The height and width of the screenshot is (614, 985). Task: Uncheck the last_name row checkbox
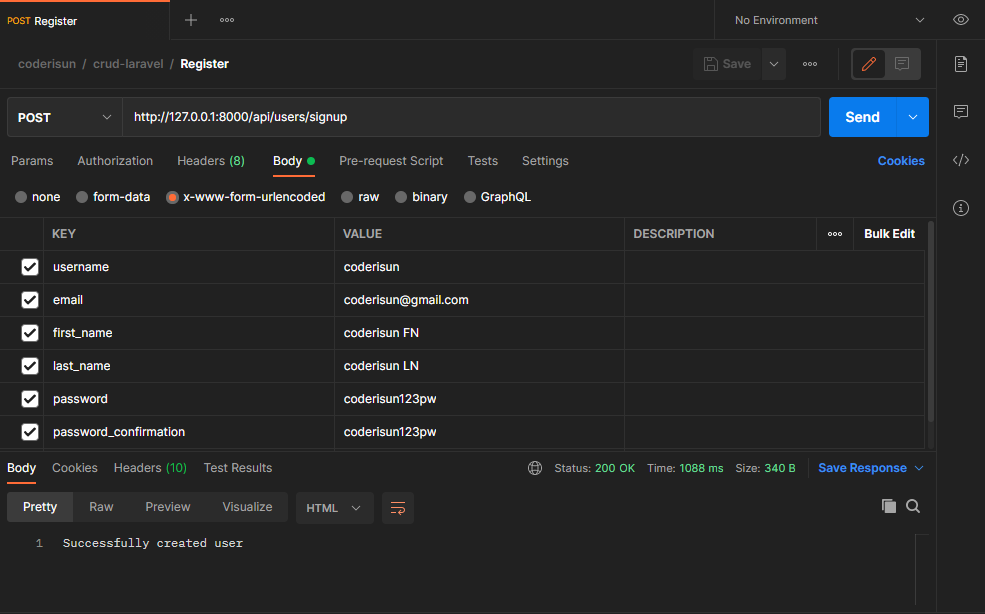coord(30,366)
